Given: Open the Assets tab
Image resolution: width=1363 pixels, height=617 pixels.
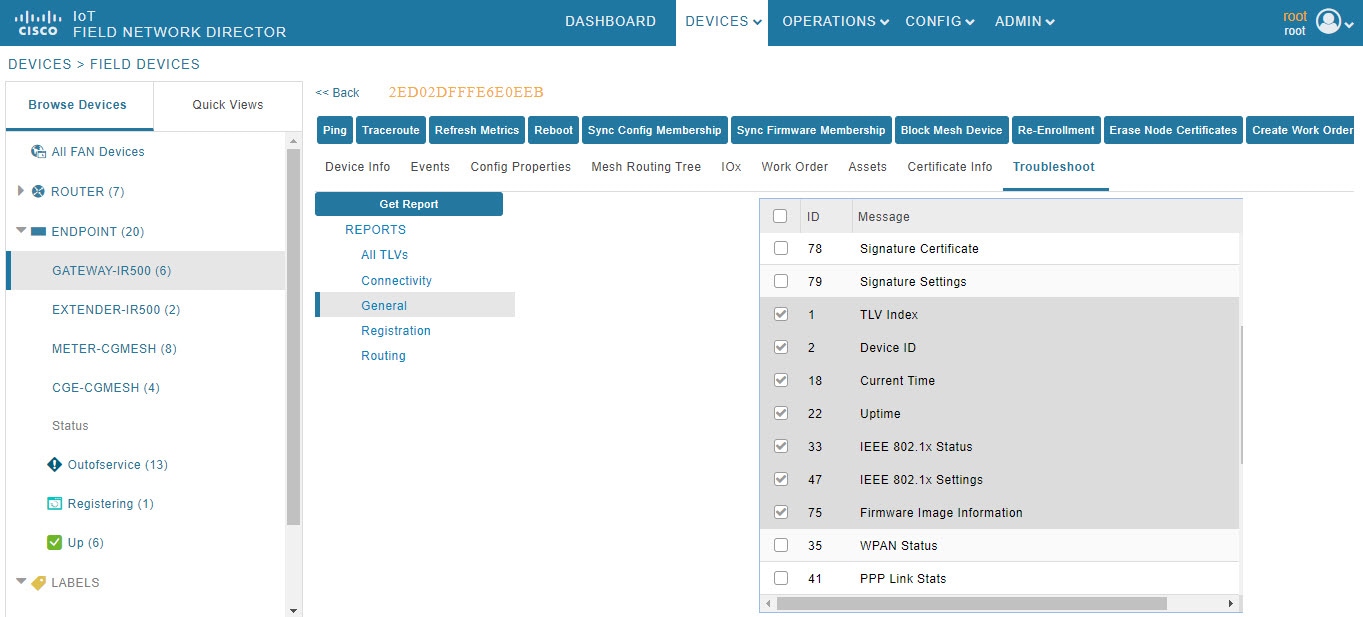Looking at the screenshot, I should pyautogui.click(x=868, y=167).
